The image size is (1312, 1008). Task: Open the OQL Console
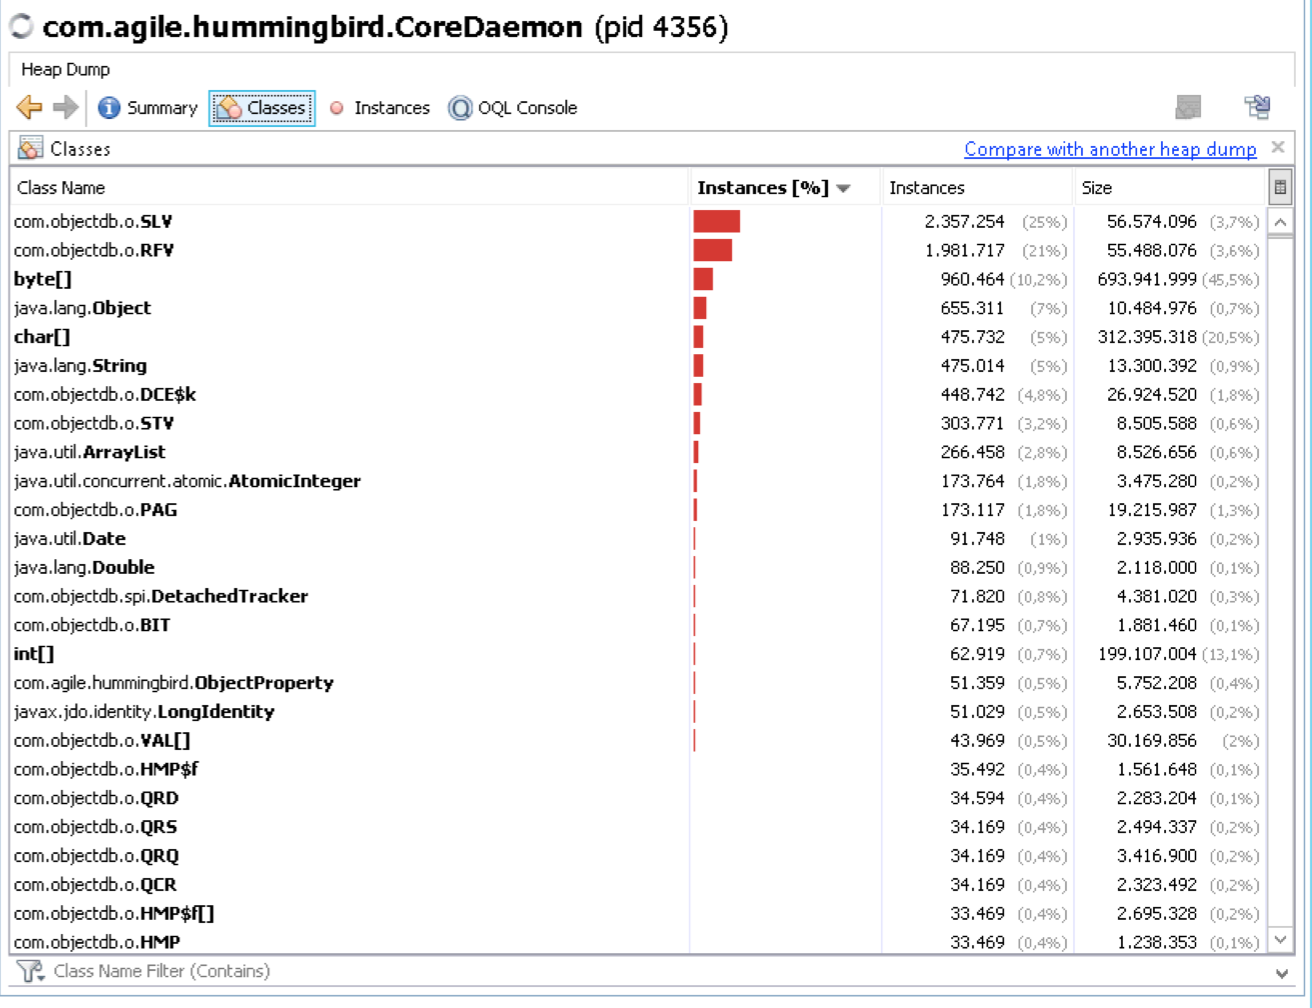(x=513, y=108)
